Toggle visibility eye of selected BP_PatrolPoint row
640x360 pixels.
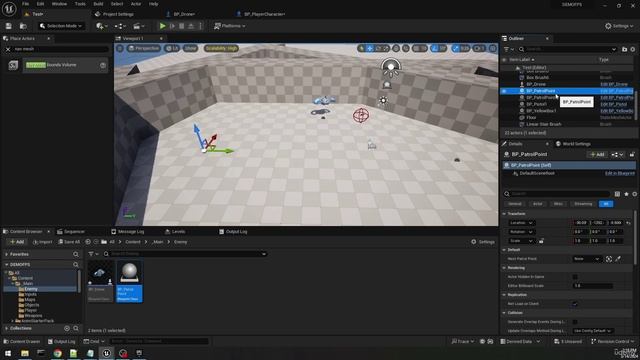[504, 91]
